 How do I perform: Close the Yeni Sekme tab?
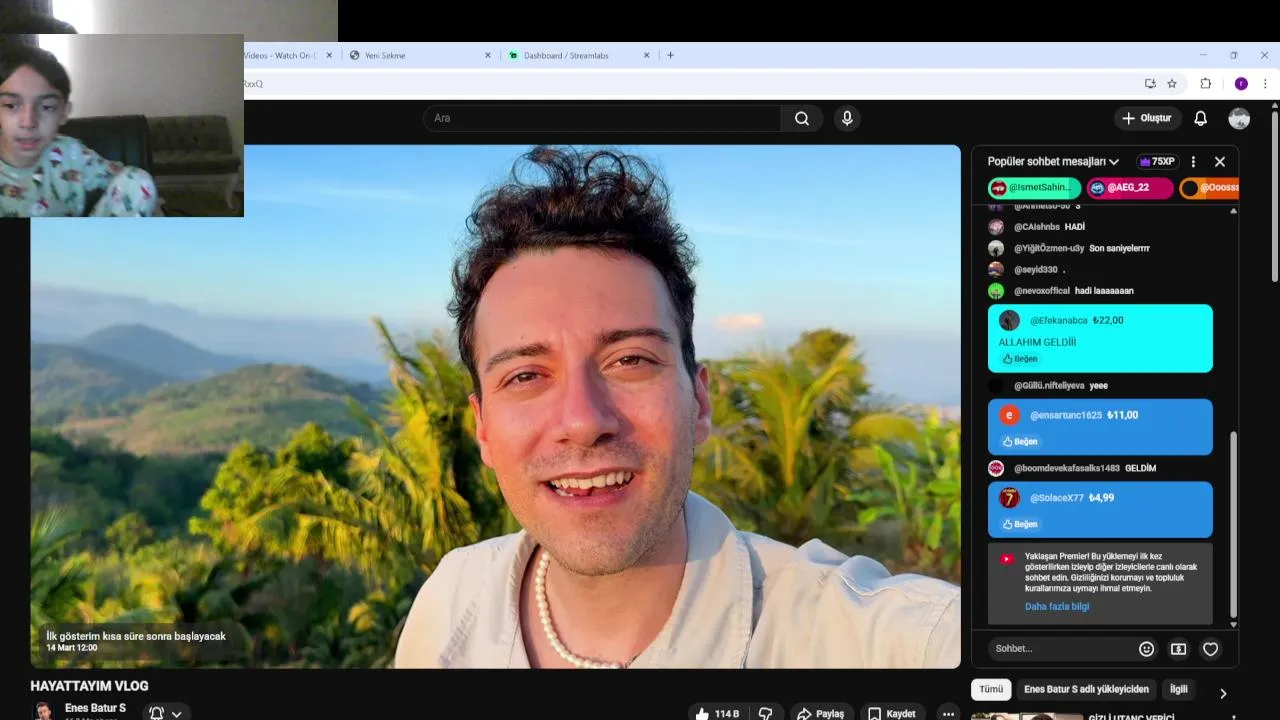(x=488, y=55)
